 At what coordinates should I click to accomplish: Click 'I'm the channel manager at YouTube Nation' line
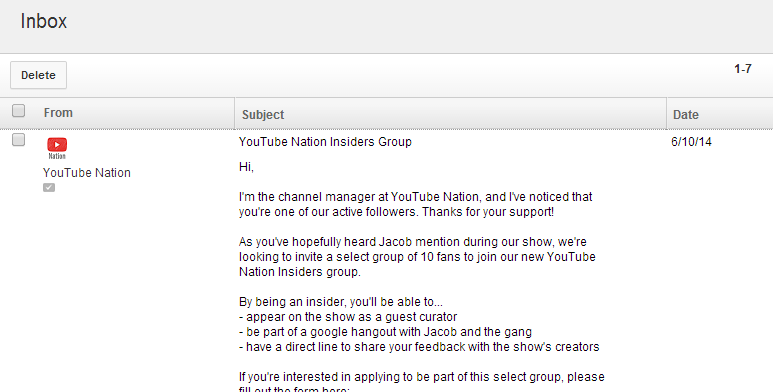point(416,197)
